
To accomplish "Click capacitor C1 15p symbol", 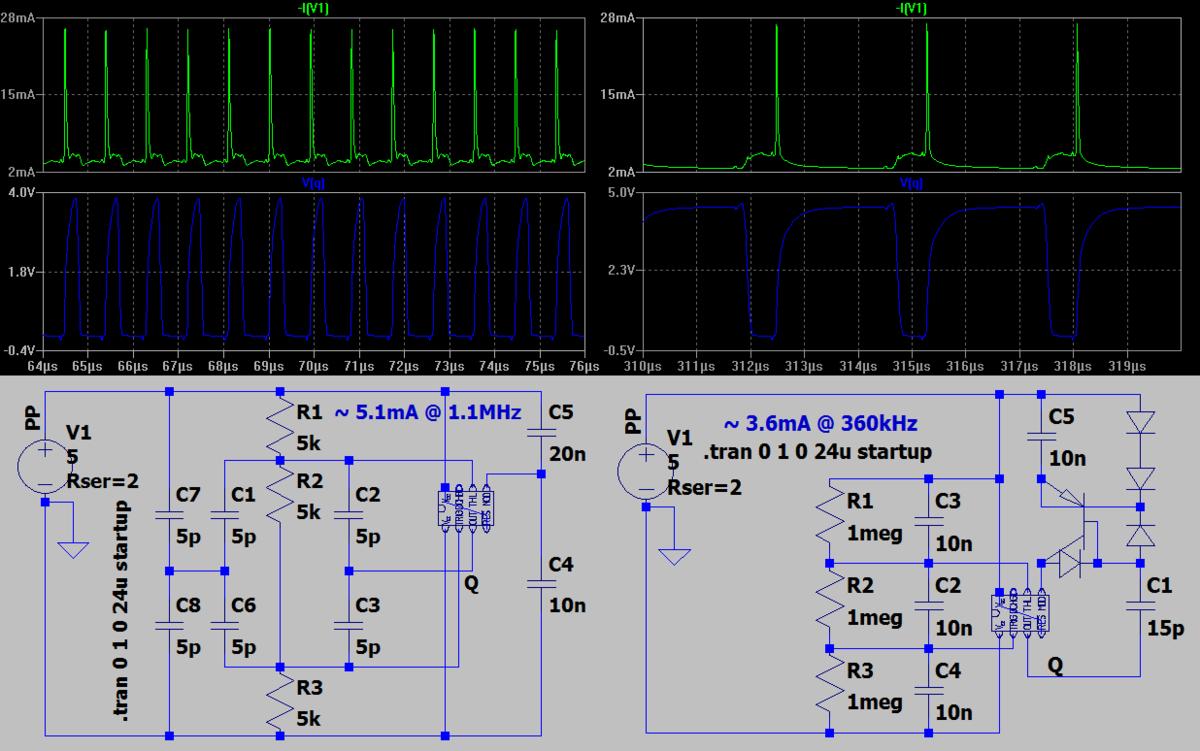I will pyautogui.click(x=1138, y=604).
